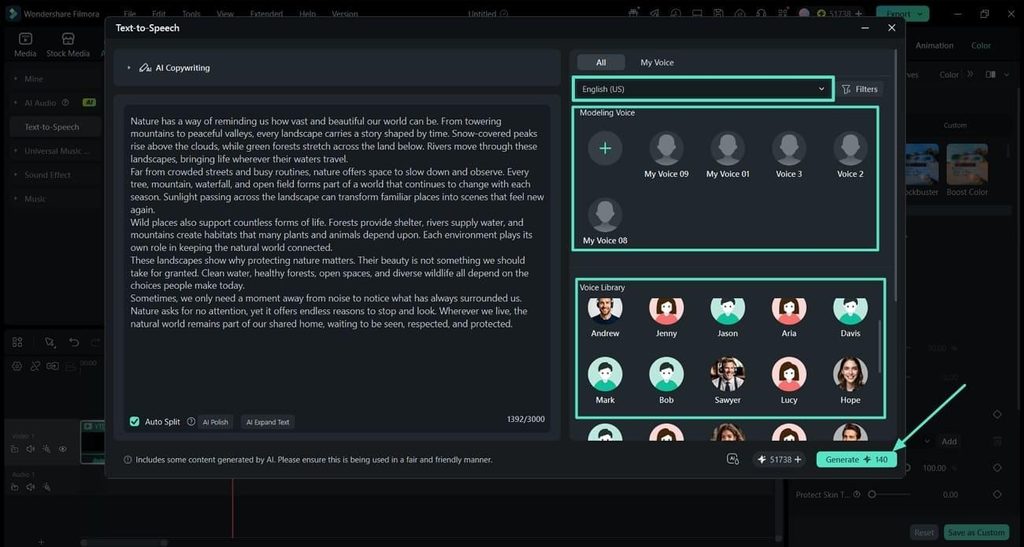
Task: Select the My Voice 09 avatar
Action: point(666,148)
